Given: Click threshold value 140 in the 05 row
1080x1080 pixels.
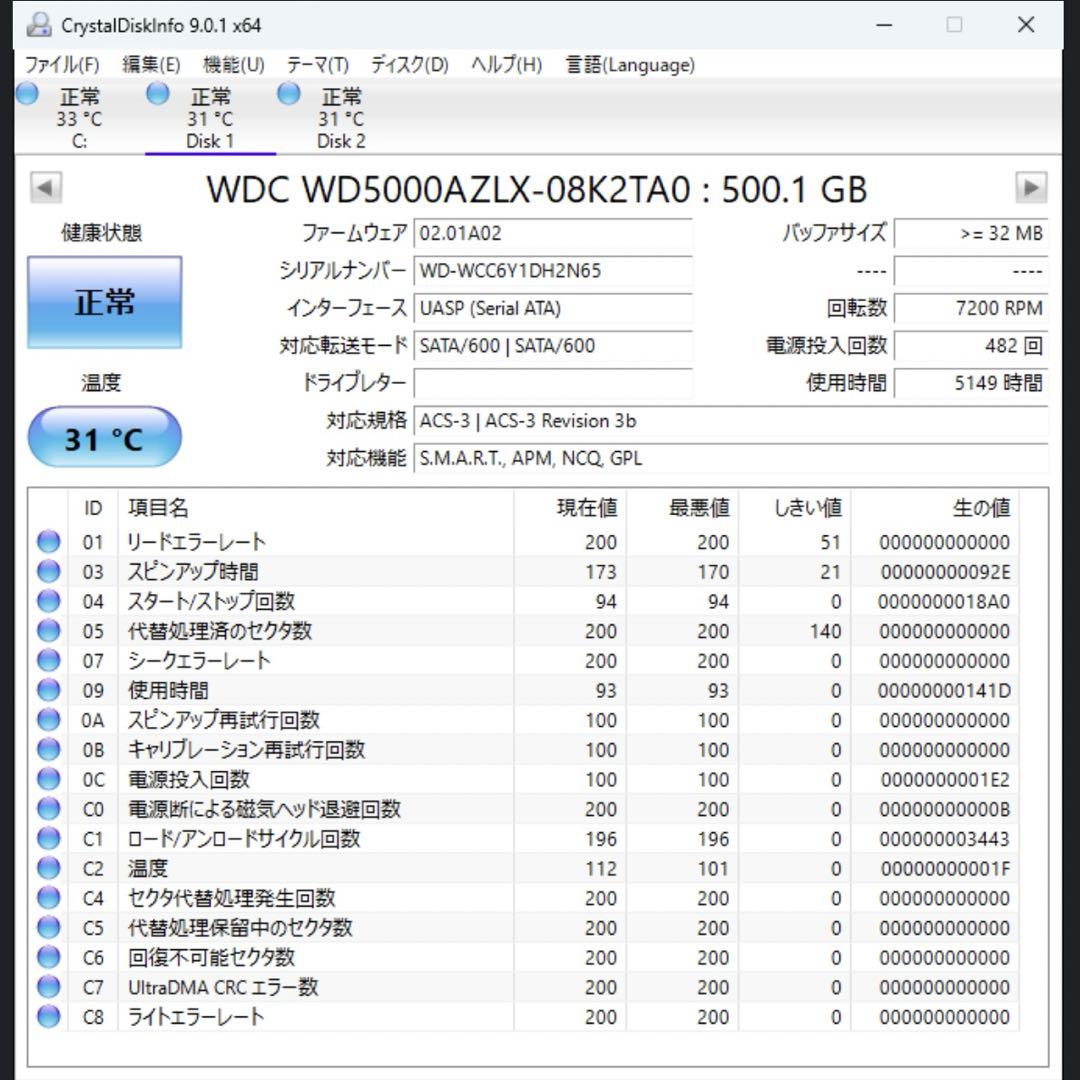Looking at the screenshot, I should [x=825, y=631].
